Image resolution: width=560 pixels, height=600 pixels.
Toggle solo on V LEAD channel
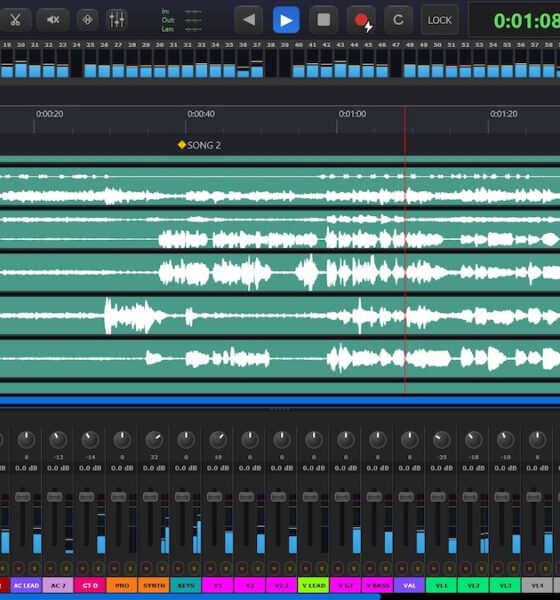click(x=322, y=568)
